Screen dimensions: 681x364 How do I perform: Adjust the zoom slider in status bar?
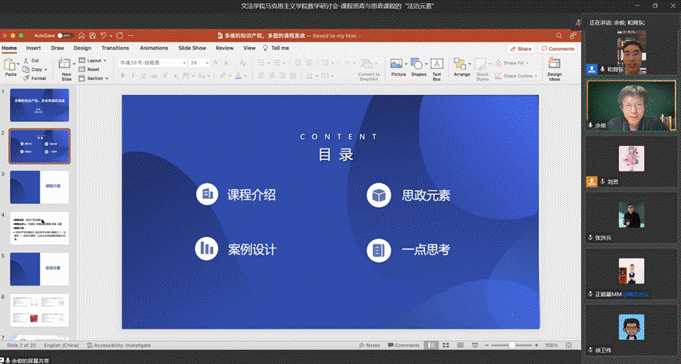(512, 345)
